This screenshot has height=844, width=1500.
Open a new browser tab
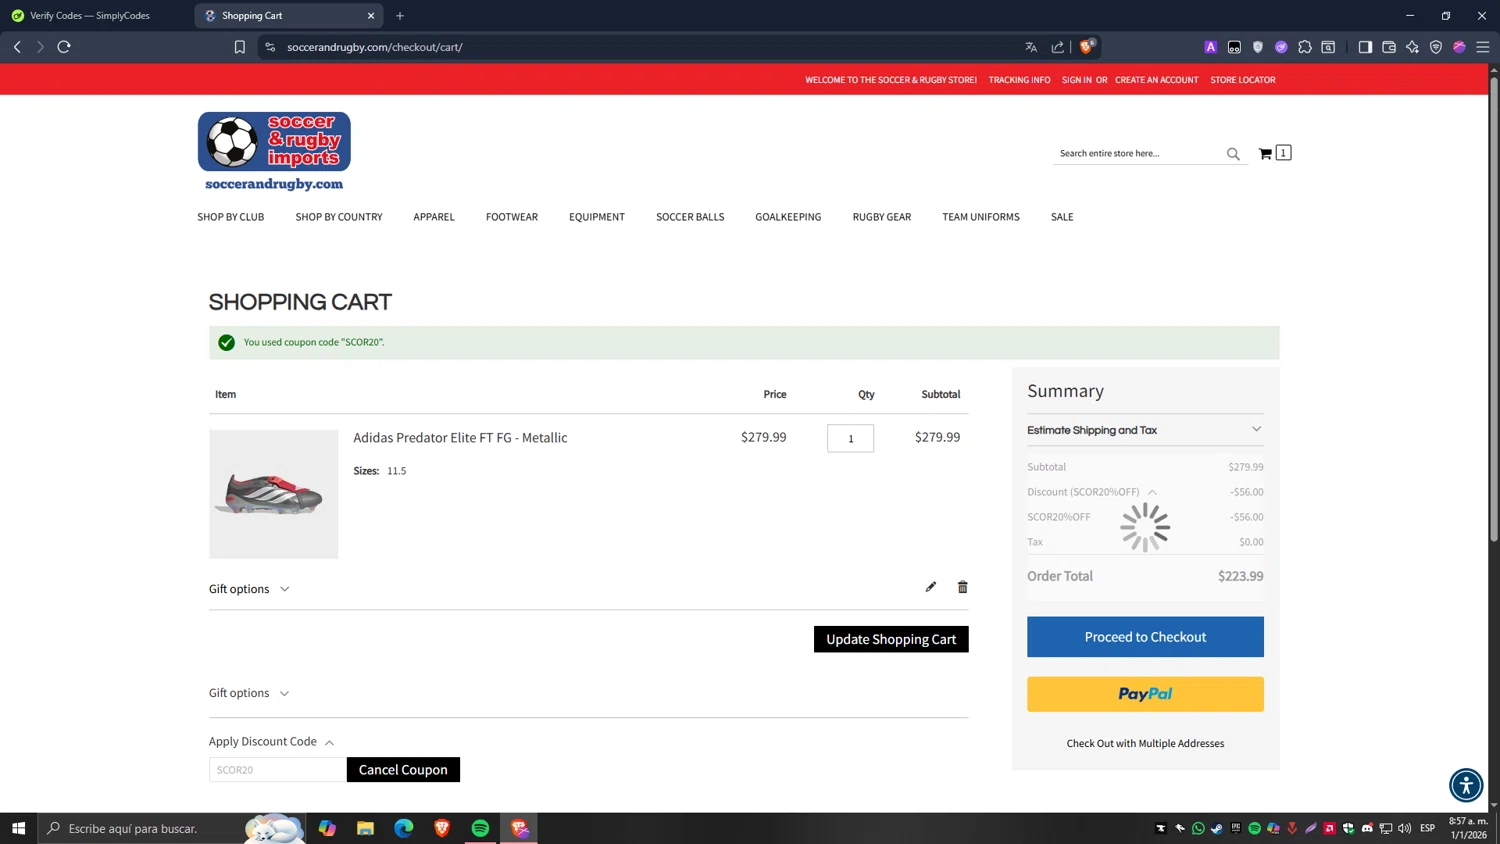400,15
